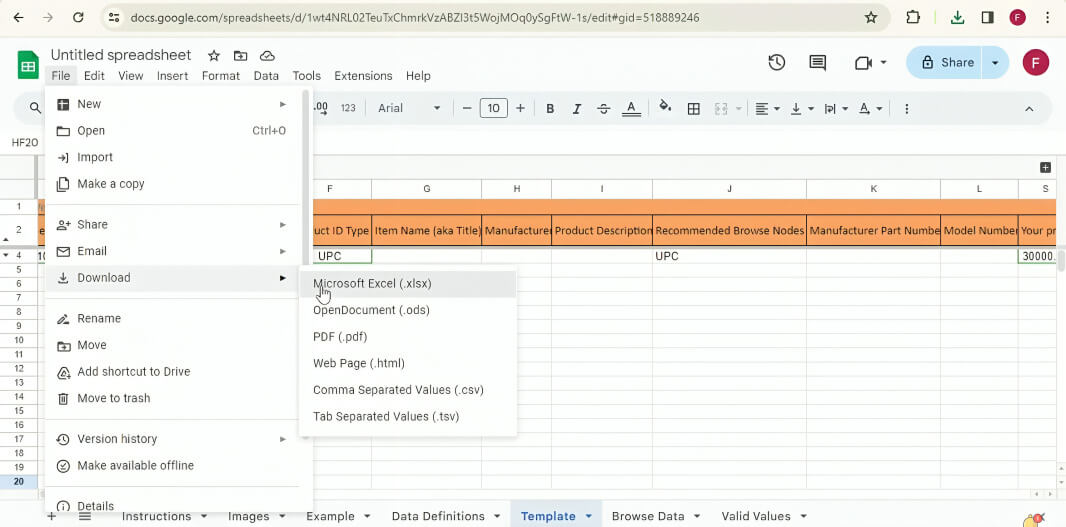Open vertical align options
The width and height of the screenshot is (1066, 527).
(802, 108)
